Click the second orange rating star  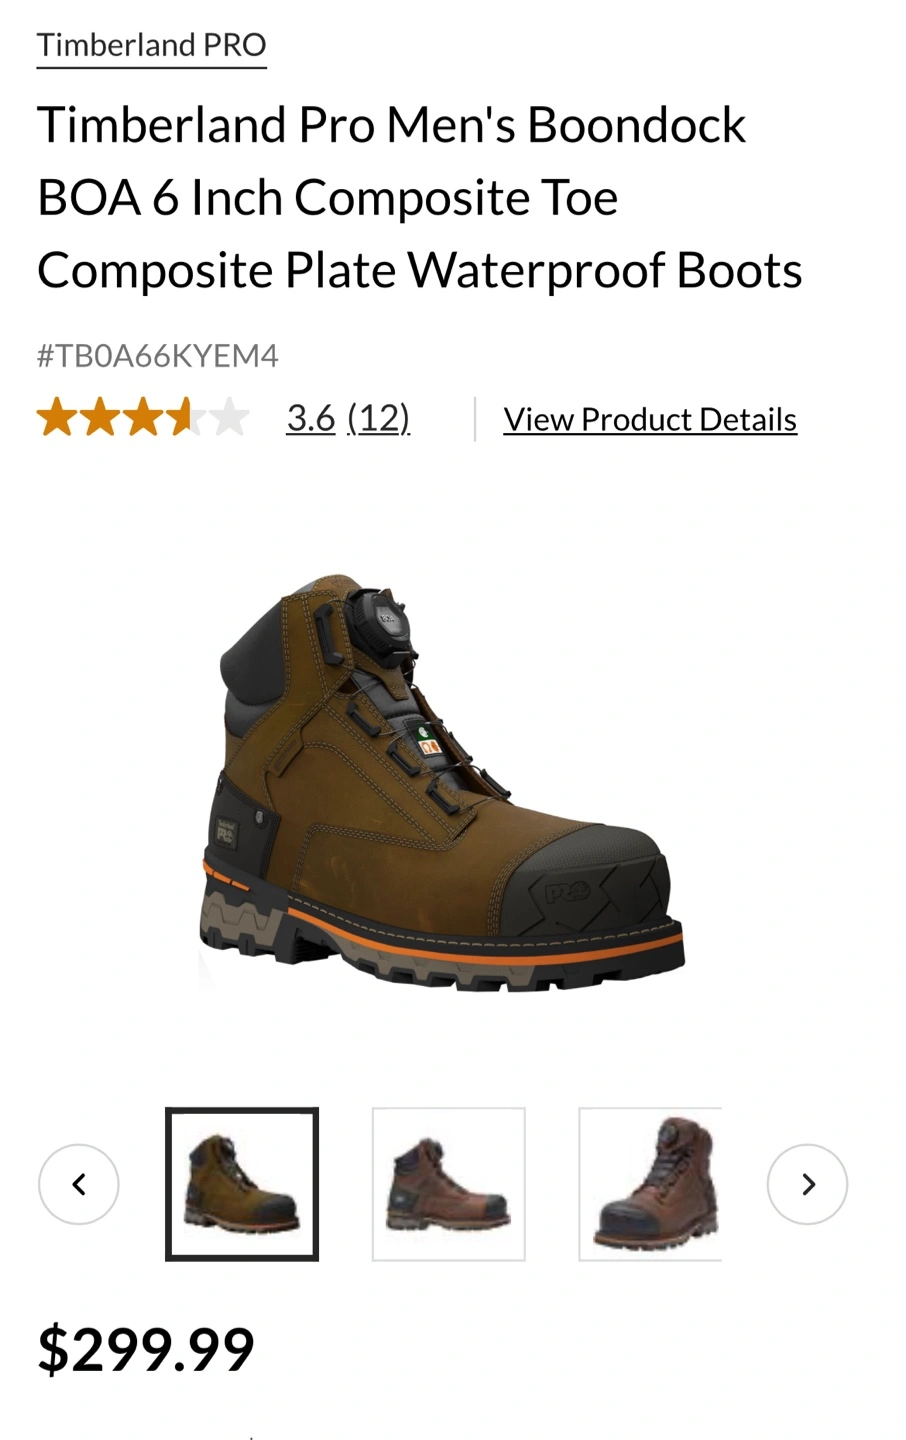point(100,418)
